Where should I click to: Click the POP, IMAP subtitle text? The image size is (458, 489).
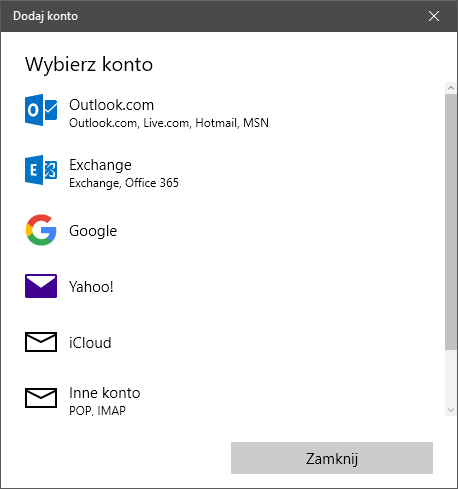pyautogui.click(x=97, y=411)
